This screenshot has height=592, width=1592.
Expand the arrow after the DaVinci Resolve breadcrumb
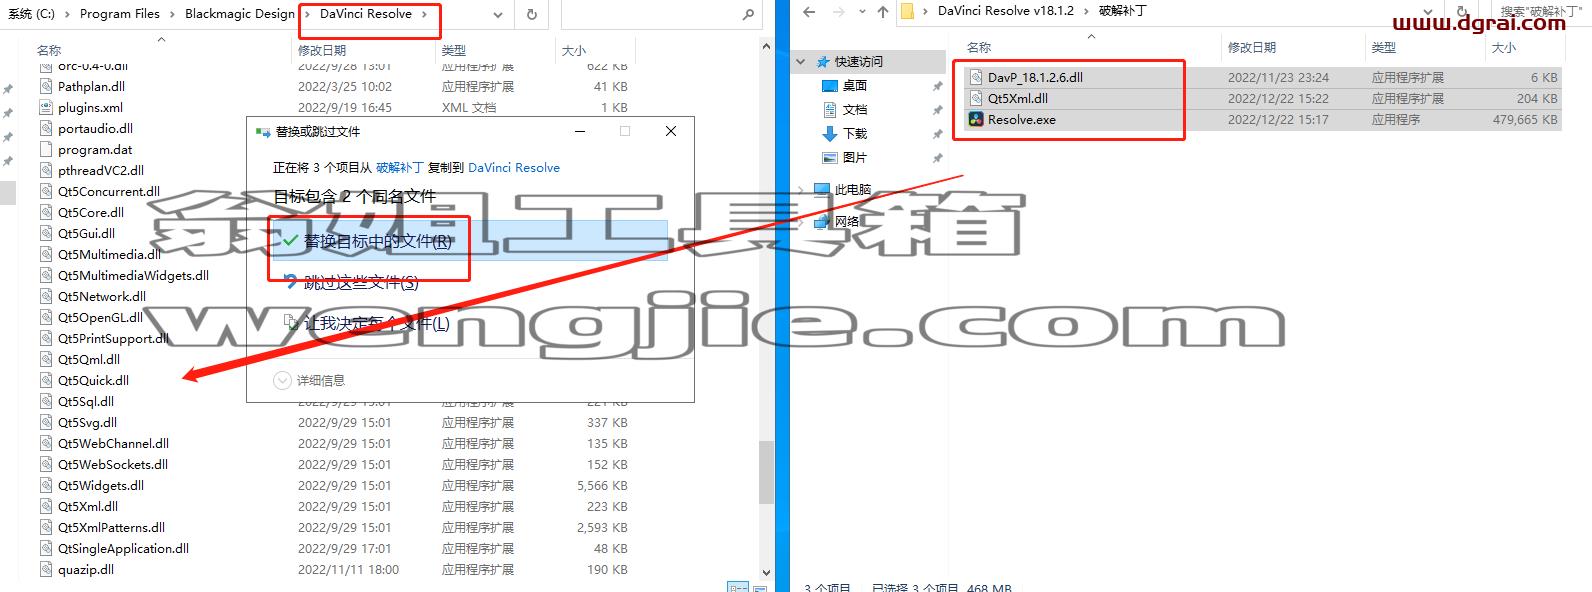424,14
